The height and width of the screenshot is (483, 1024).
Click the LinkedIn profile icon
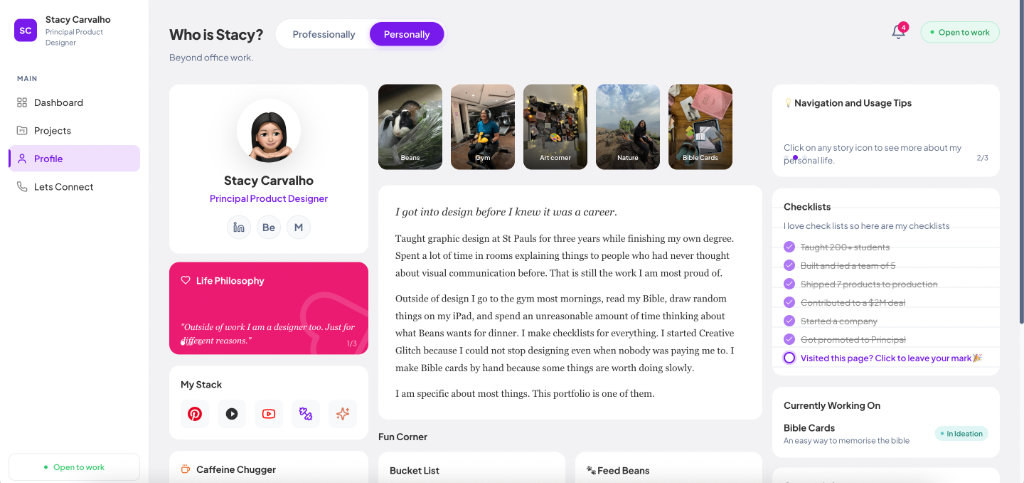point(239,227)
